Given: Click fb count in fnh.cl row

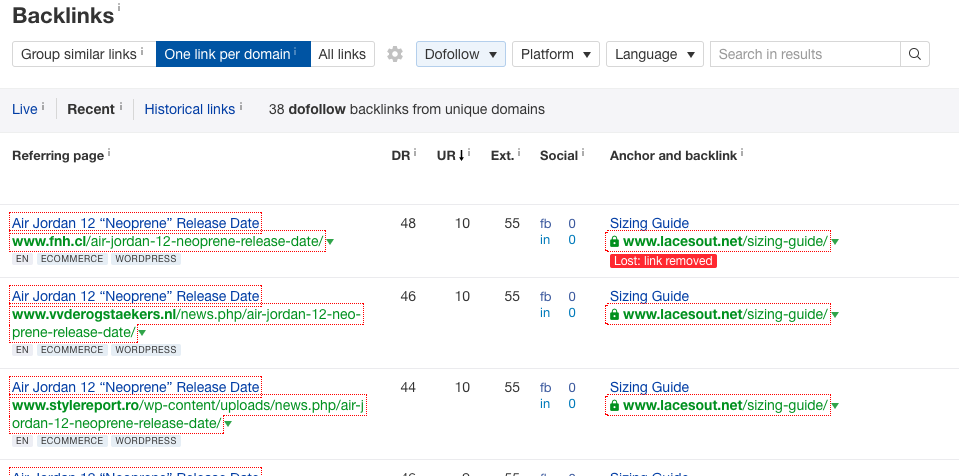Looking at the screenshot, I should coord(571,224).
